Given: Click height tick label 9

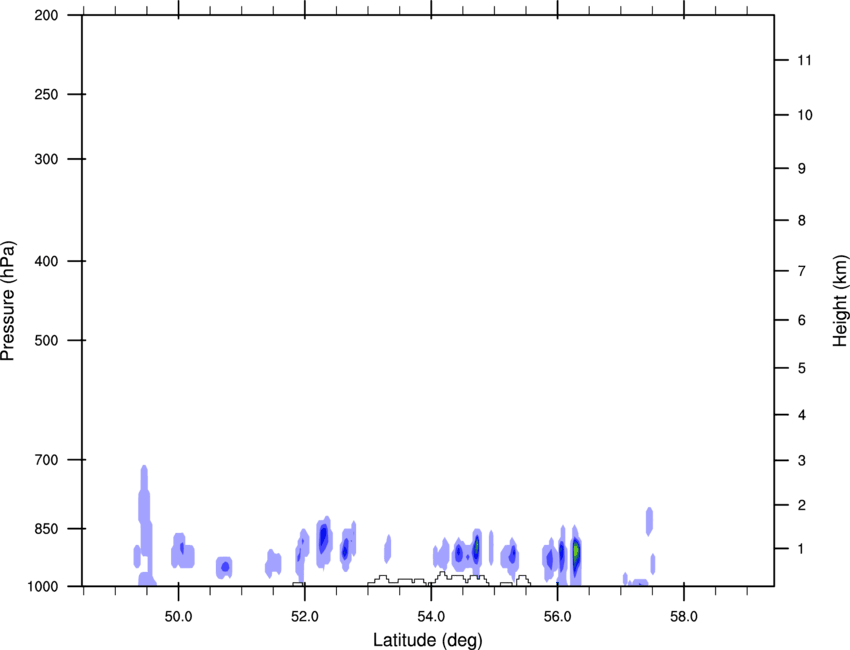Looking at the screenshot, I should pos(802,169).
